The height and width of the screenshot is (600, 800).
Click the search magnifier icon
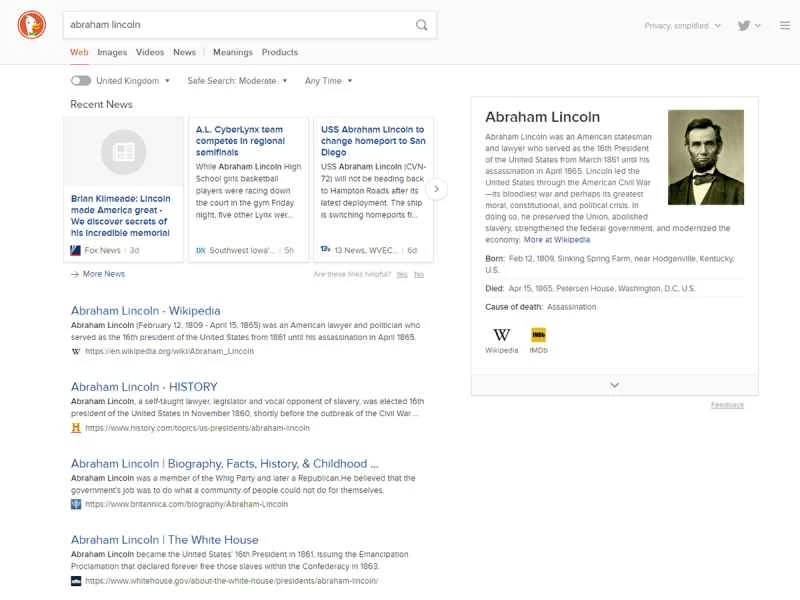tap(423, 25)
